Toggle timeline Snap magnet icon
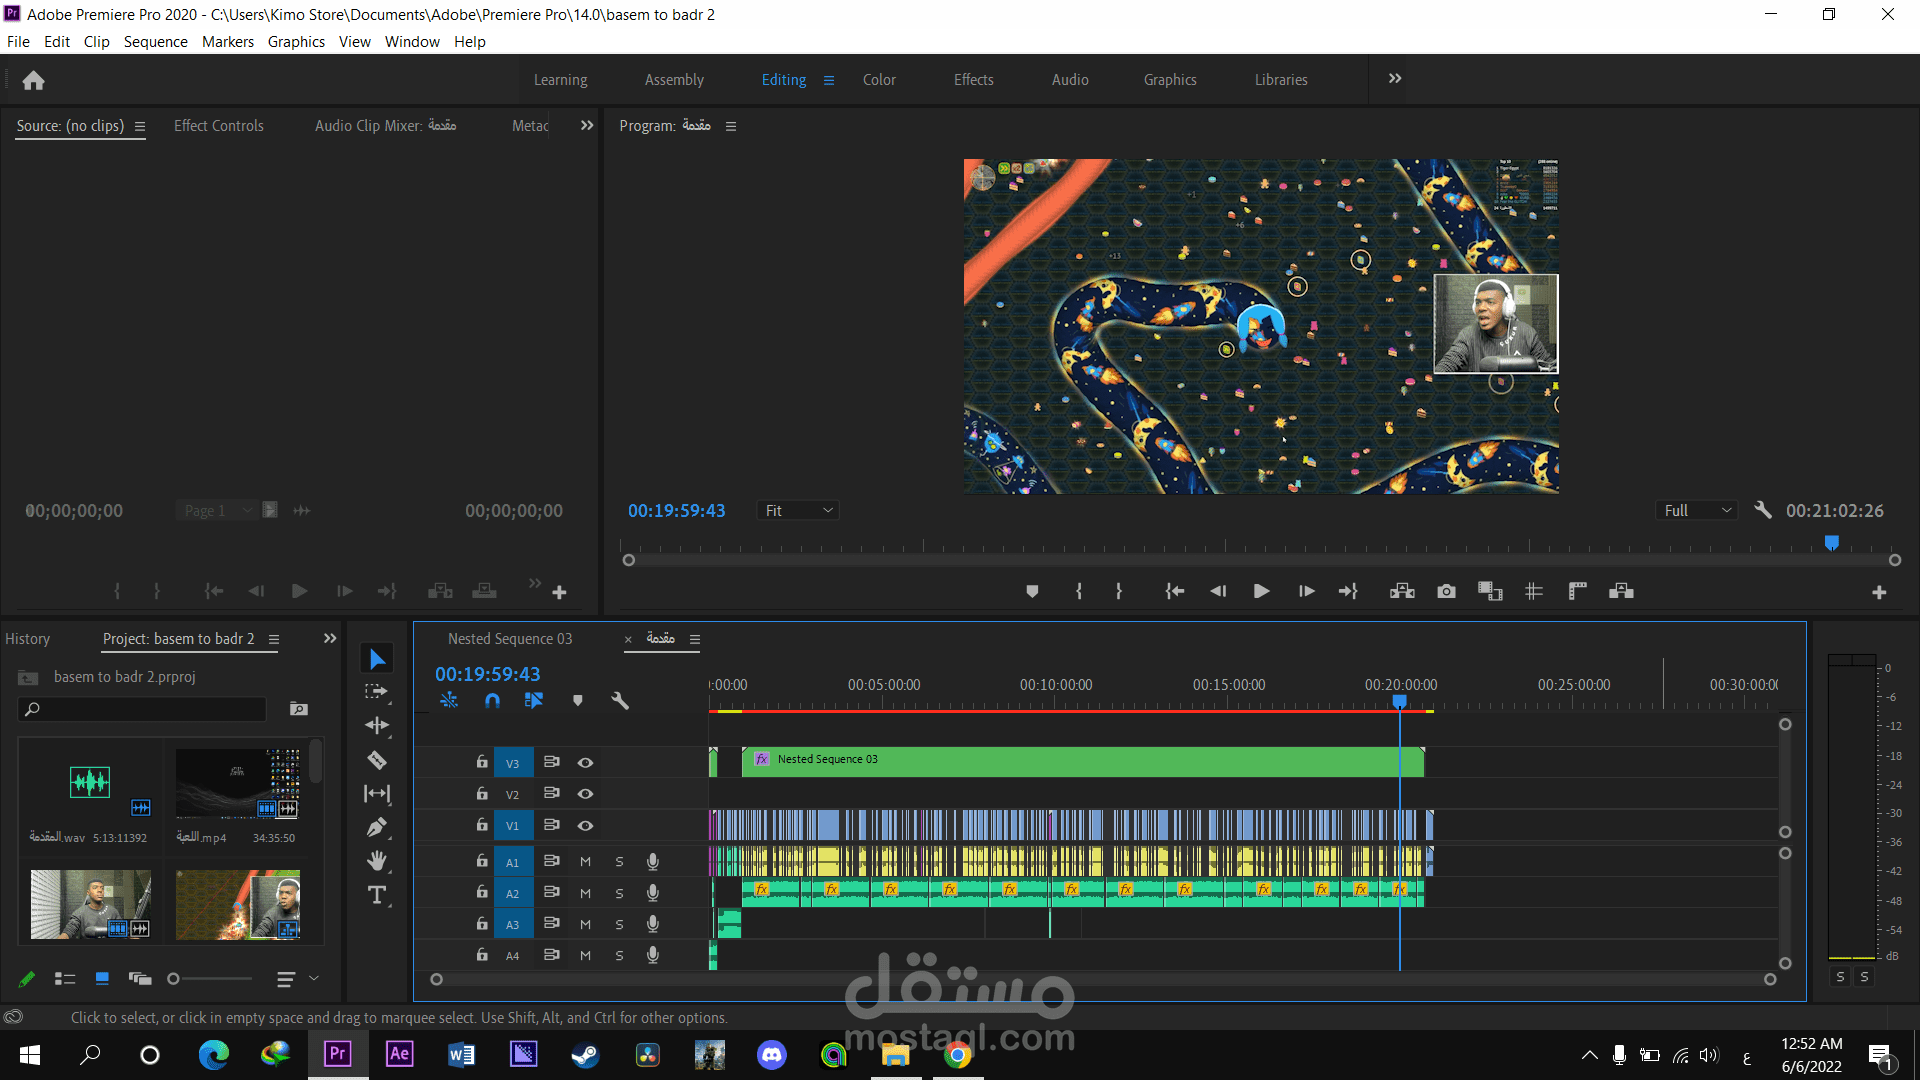This screenshot has width=1920, height=1080. click(492, 701)
